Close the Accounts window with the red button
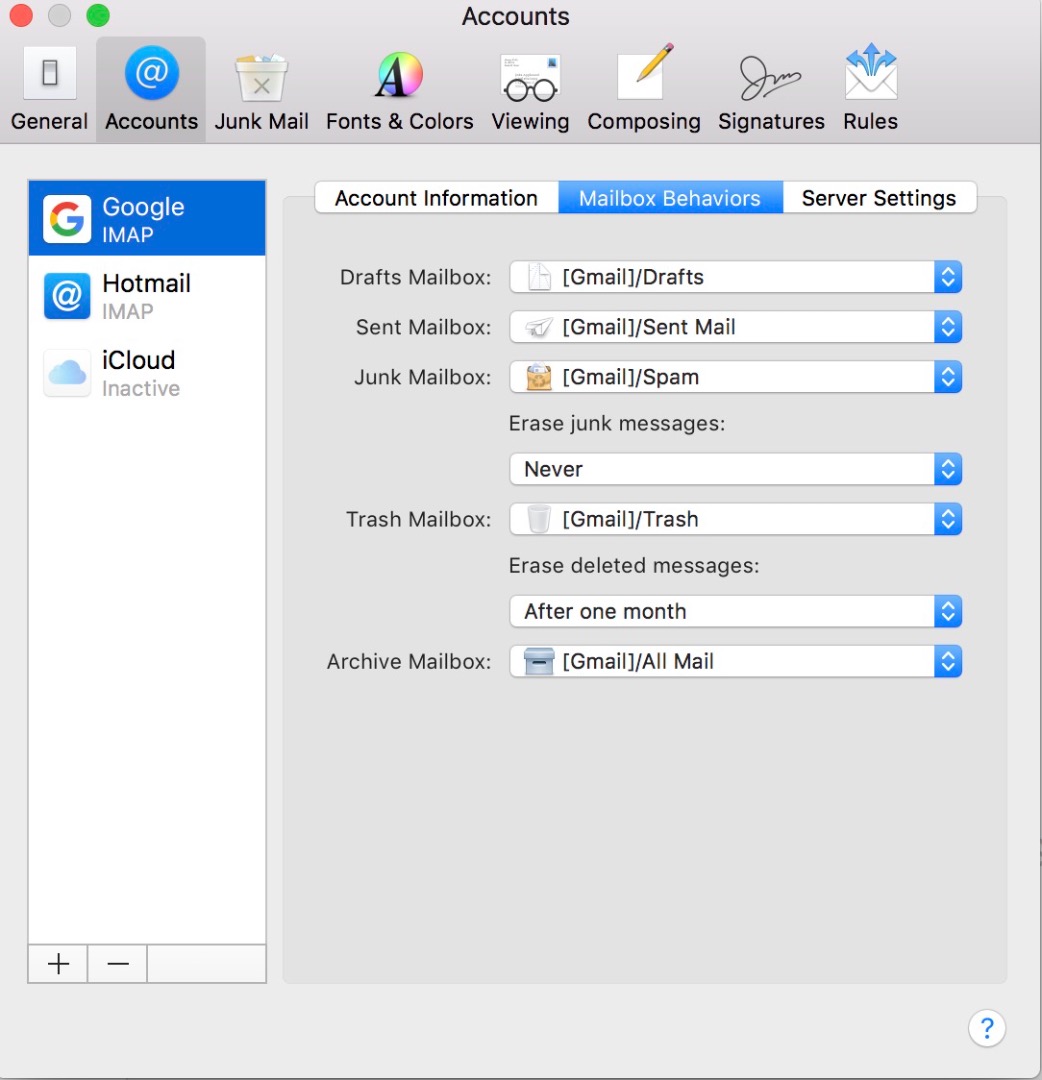This screenshot has width=1042, height=1080. click(x=21, y=15)
